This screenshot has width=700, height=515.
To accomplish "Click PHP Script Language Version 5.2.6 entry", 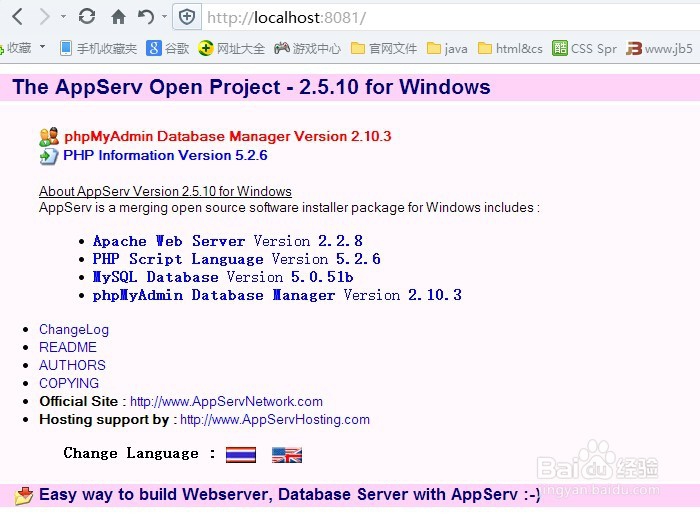I will [237, 259].
